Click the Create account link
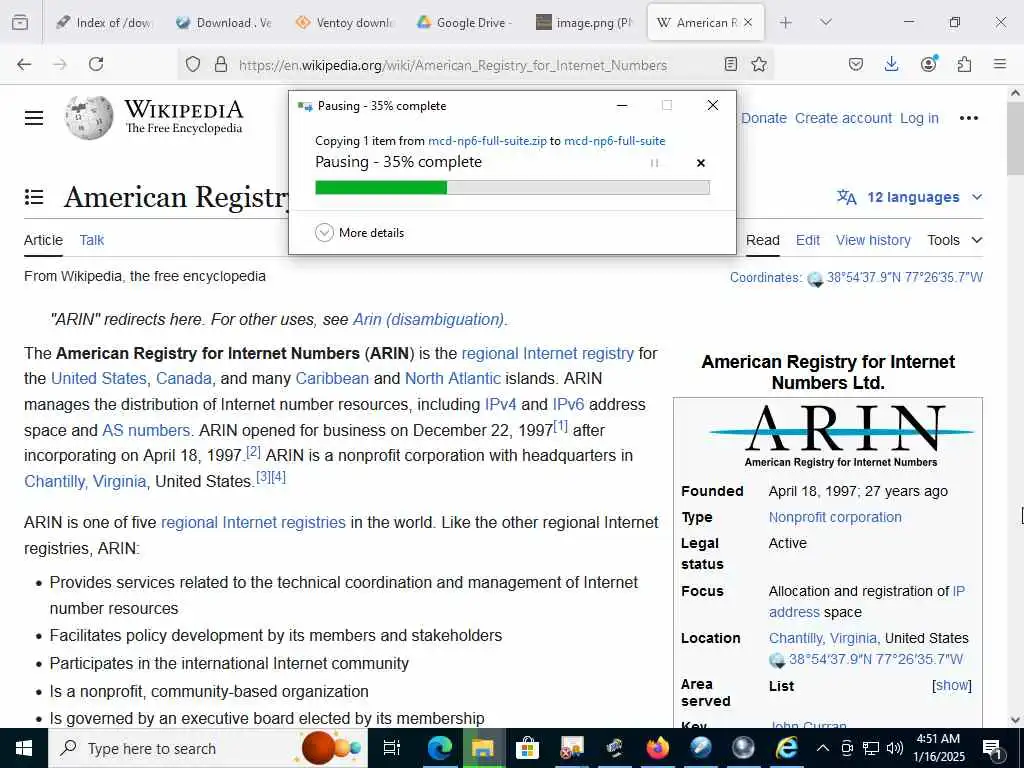1024x768 pixels. click(x=843, y=118)
